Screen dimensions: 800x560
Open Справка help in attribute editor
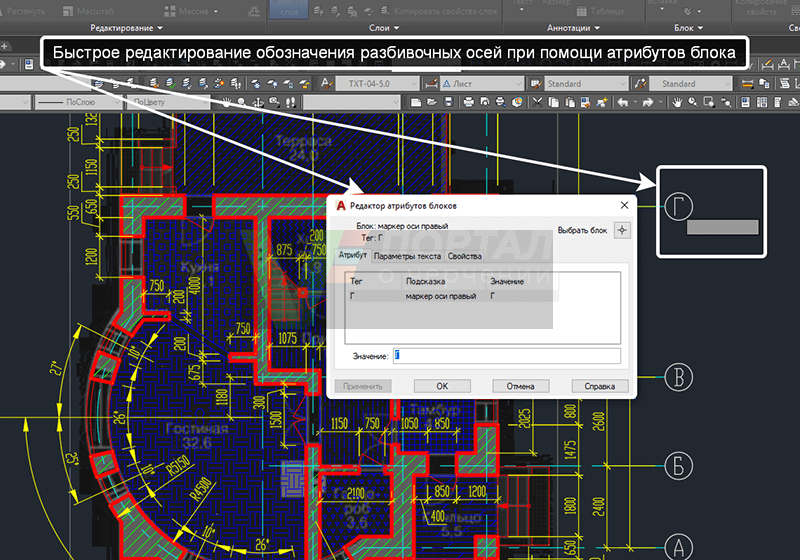click(599, 386)
